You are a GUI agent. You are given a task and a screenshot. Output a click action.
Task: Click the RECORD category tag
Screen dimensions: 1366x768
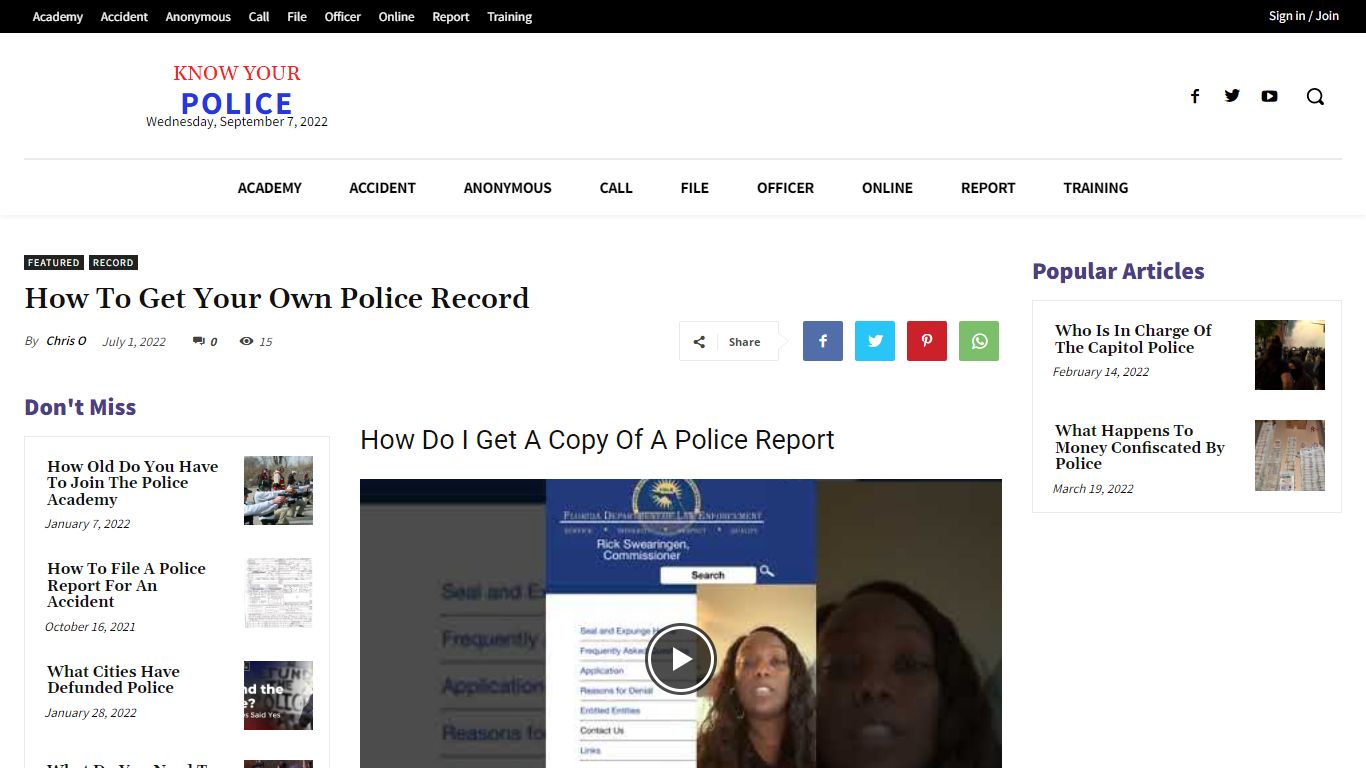[113, 263]
